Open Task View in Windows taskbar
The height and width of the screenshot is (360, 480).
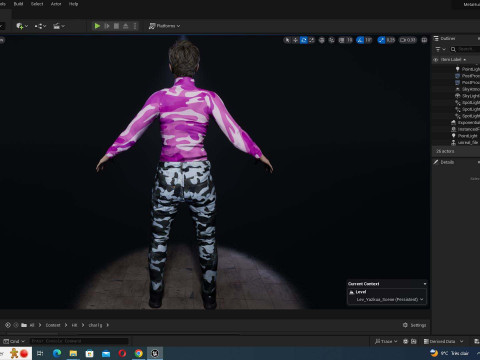(40, 353)
